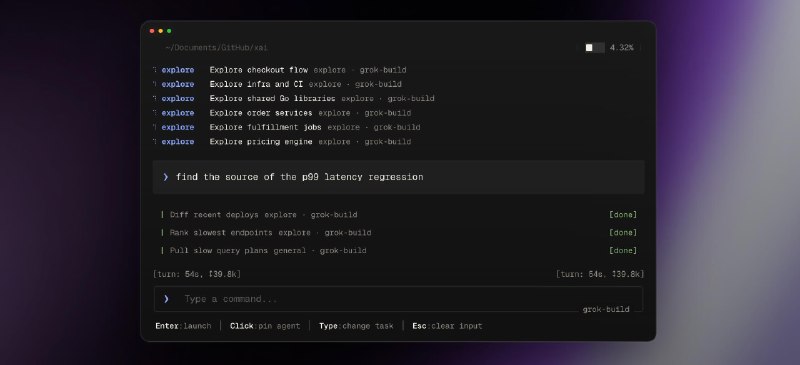The height and width of the screenshot is (365, 800).
Task: Click the grok-build model label on input box
Action: point(606,309)
